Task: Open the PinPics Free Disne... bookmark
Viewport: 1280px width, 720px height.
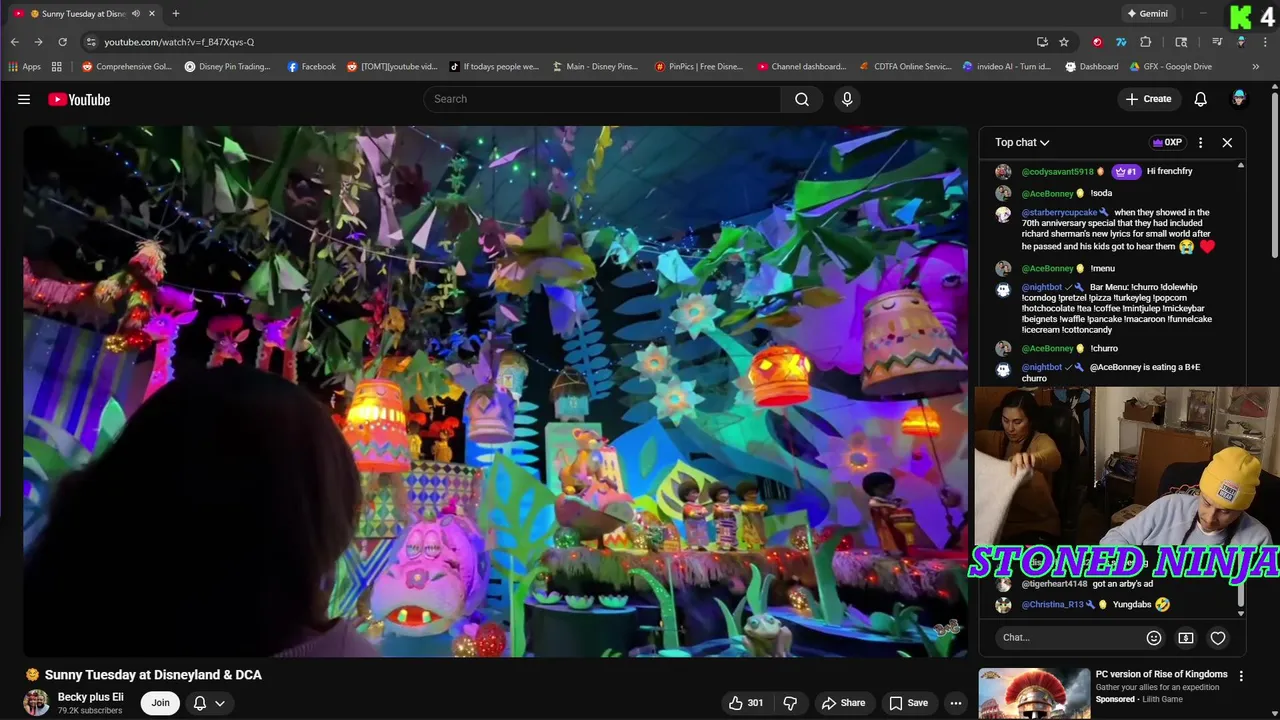Action: 698,67
